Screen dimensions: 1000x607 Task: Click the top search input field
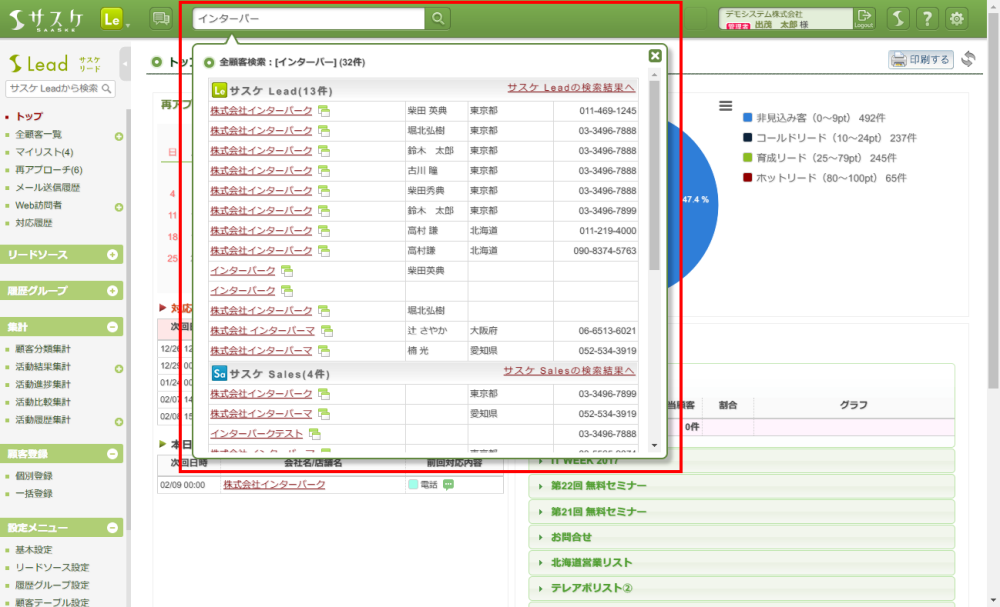(309, 18)
